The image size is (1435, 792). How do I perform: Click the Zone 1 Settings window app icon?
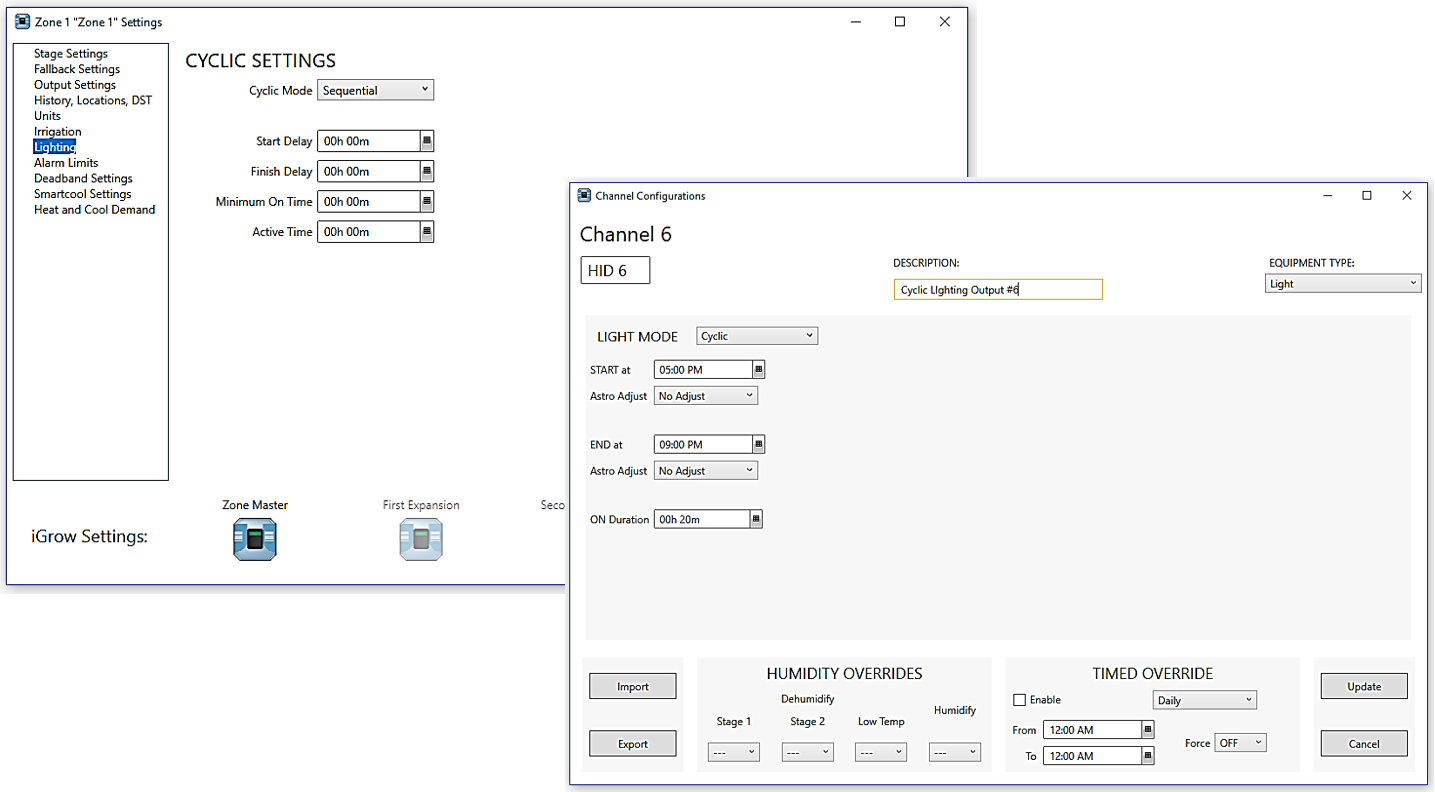(x=22, y=22)
